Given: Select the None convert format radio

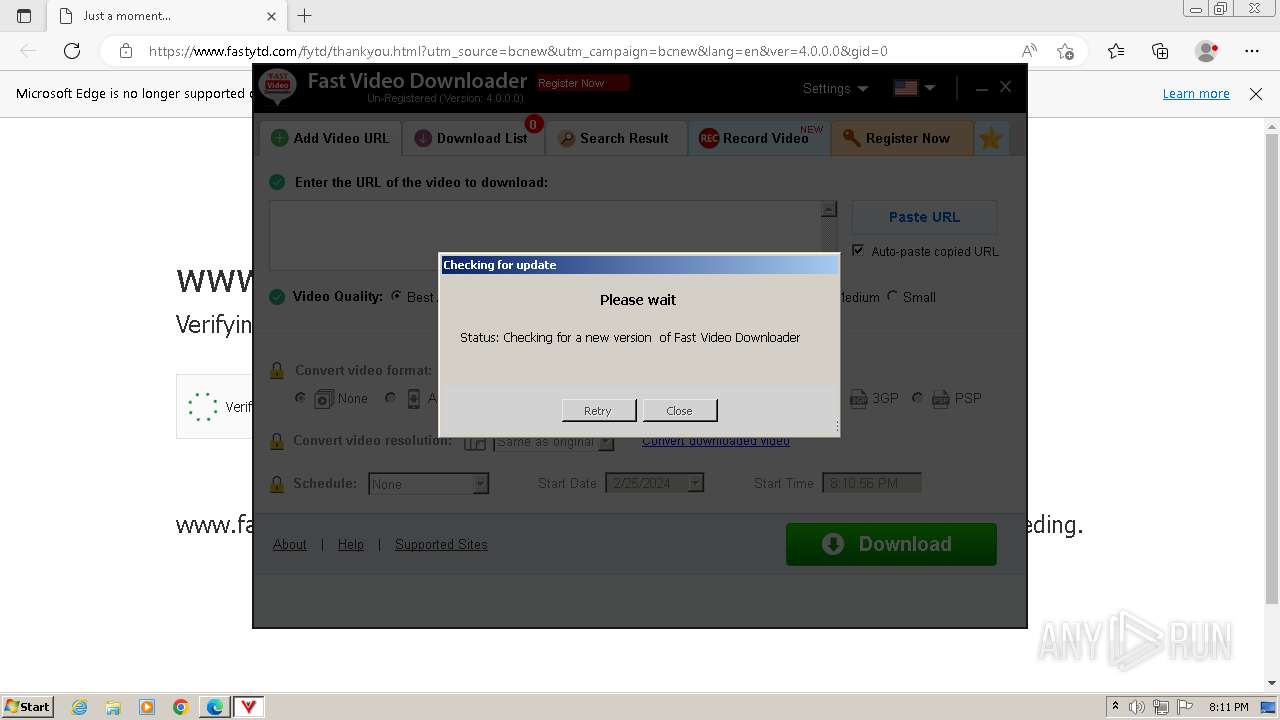Looking at the screenshot, I should point(300,398).
